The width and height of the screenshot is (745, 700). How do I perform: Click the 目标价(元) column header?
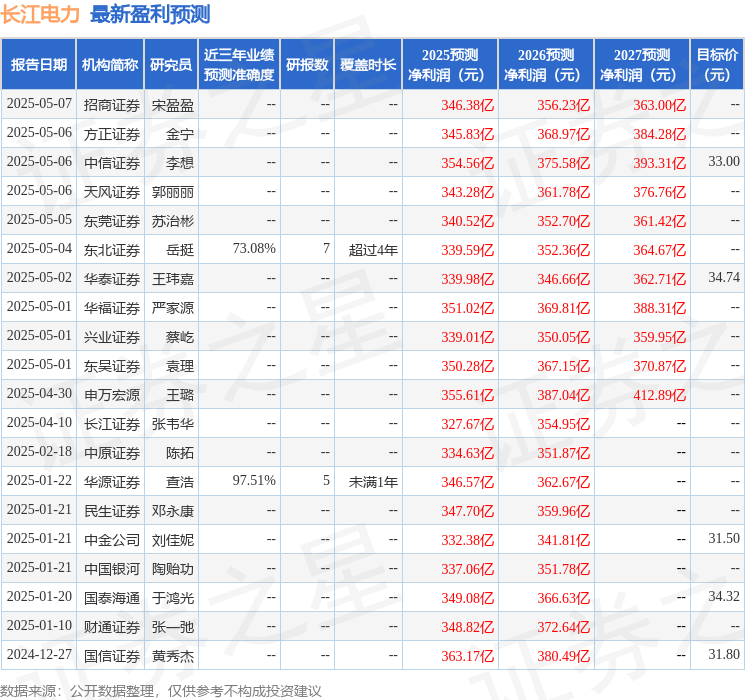click(717, 65)
